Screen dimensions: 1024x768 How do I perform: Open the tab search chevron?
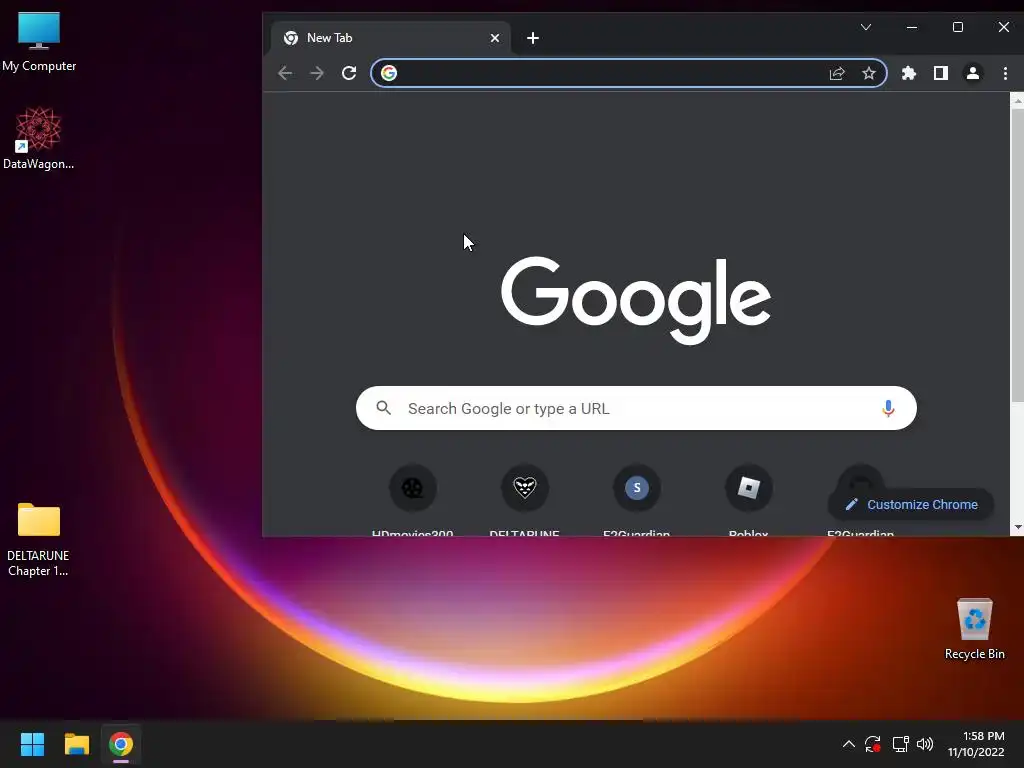(866, 27)
